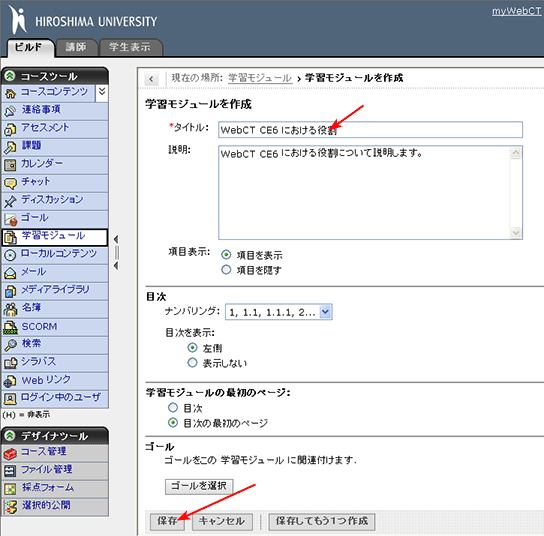The height and width of the screenshot is (536, 544).
Task: Click in the タイトル input field
Action: tap(370, 130)
